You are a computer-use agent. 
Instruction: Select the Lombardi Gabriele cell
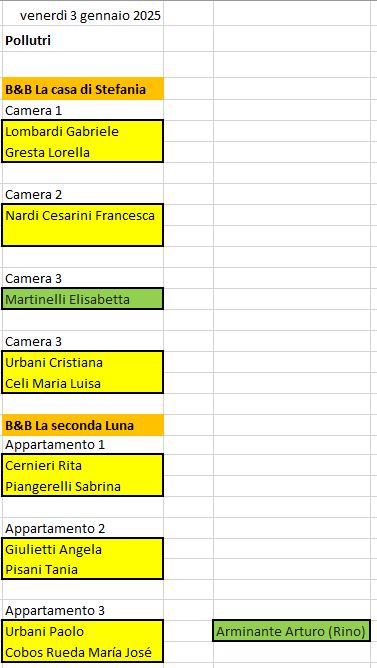[x=82, y=131]
